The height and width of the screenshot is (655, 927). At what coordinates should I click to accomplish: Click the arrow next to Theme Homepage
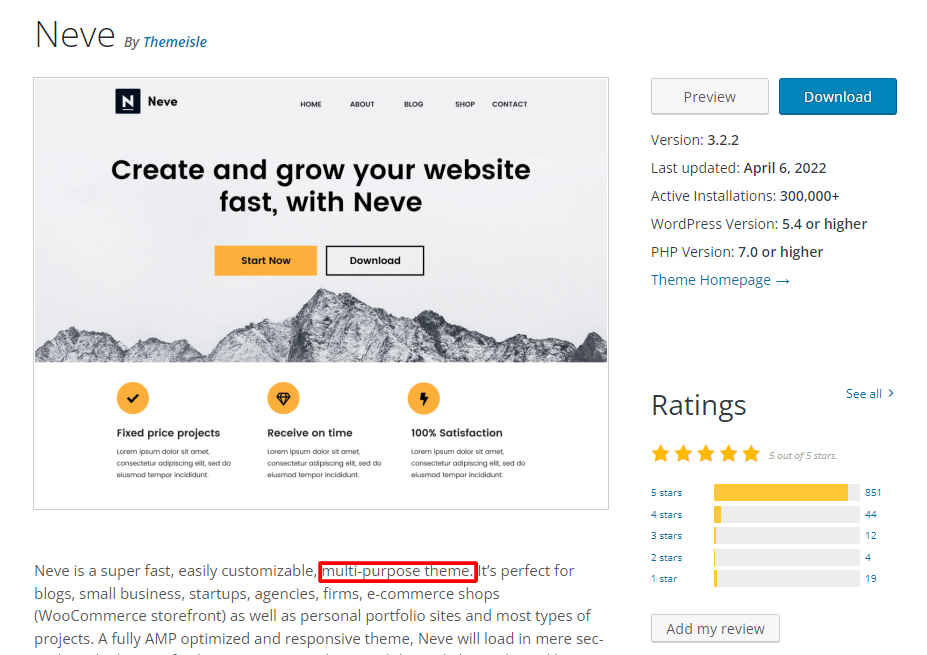coord(781,280)
